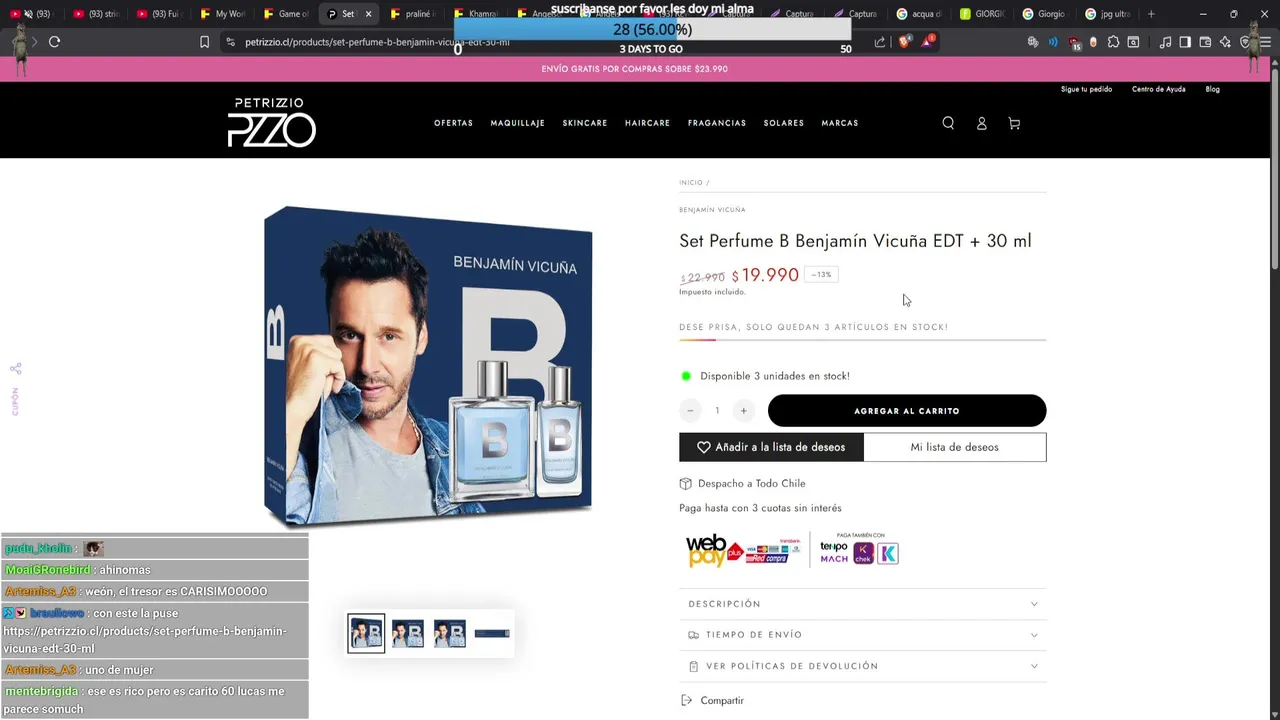Expand the Tiempo de envío section
1280x720 pixels.
click(863, 635)
